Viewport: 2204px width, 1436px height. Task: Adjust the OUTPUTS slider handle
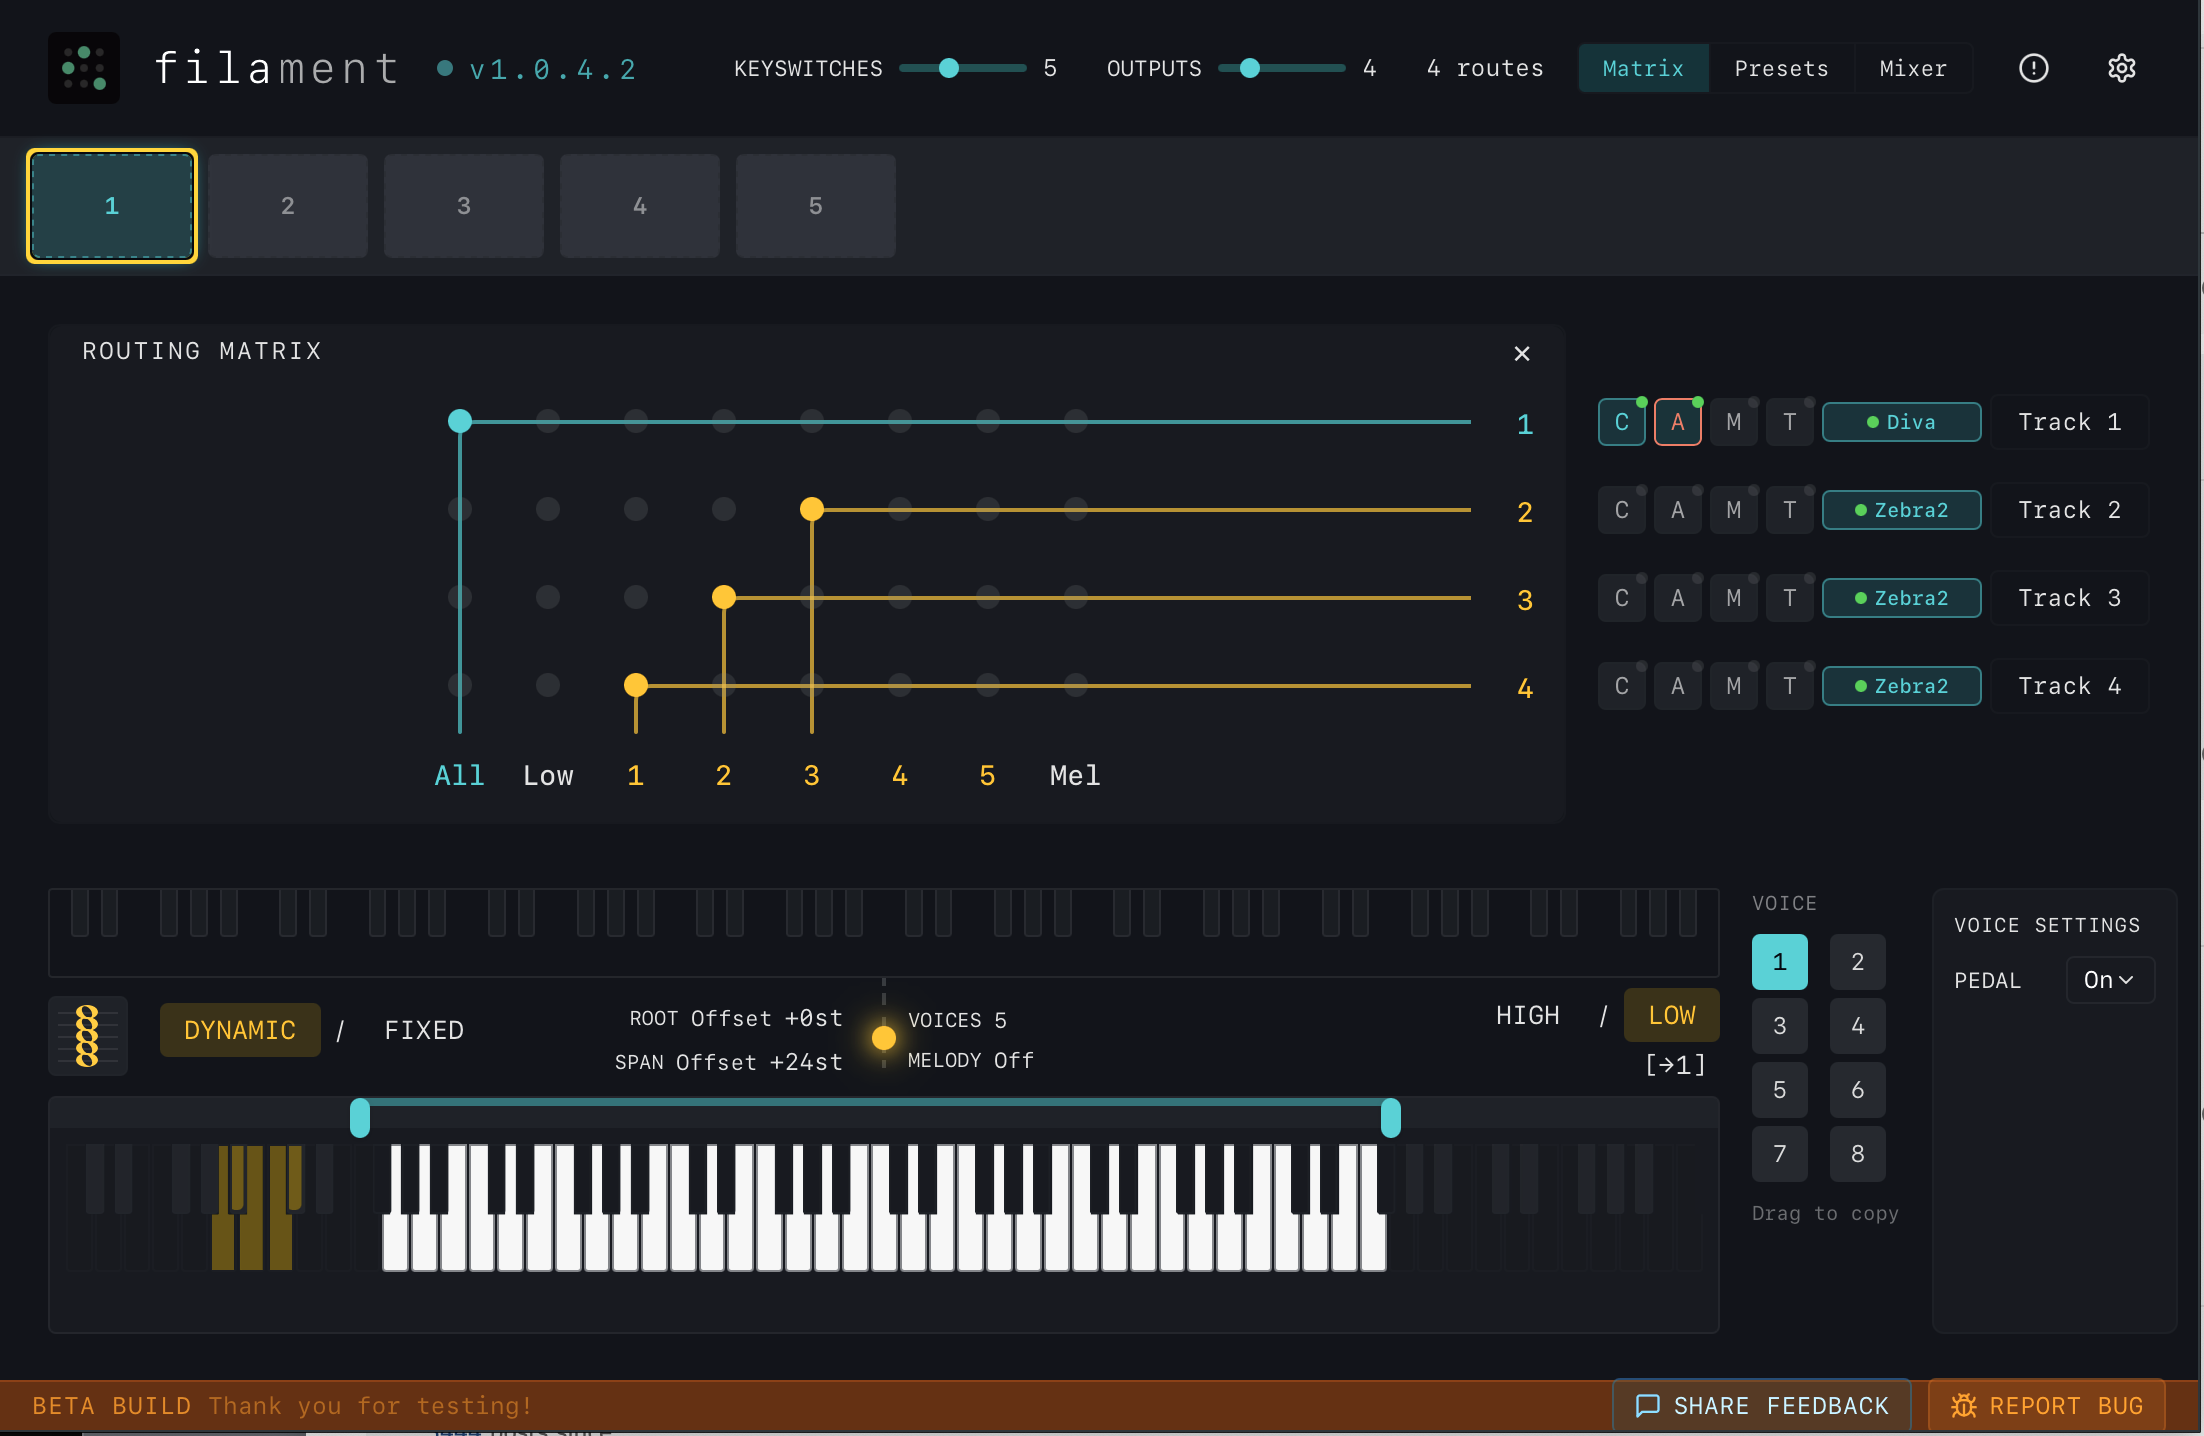[1249, 68]
